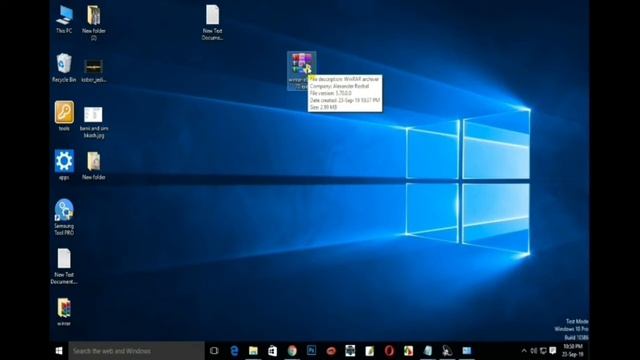Open the Opera browser taskbar icon
Image resolution: width=640 pixels, height=360 pixels.
389,351
